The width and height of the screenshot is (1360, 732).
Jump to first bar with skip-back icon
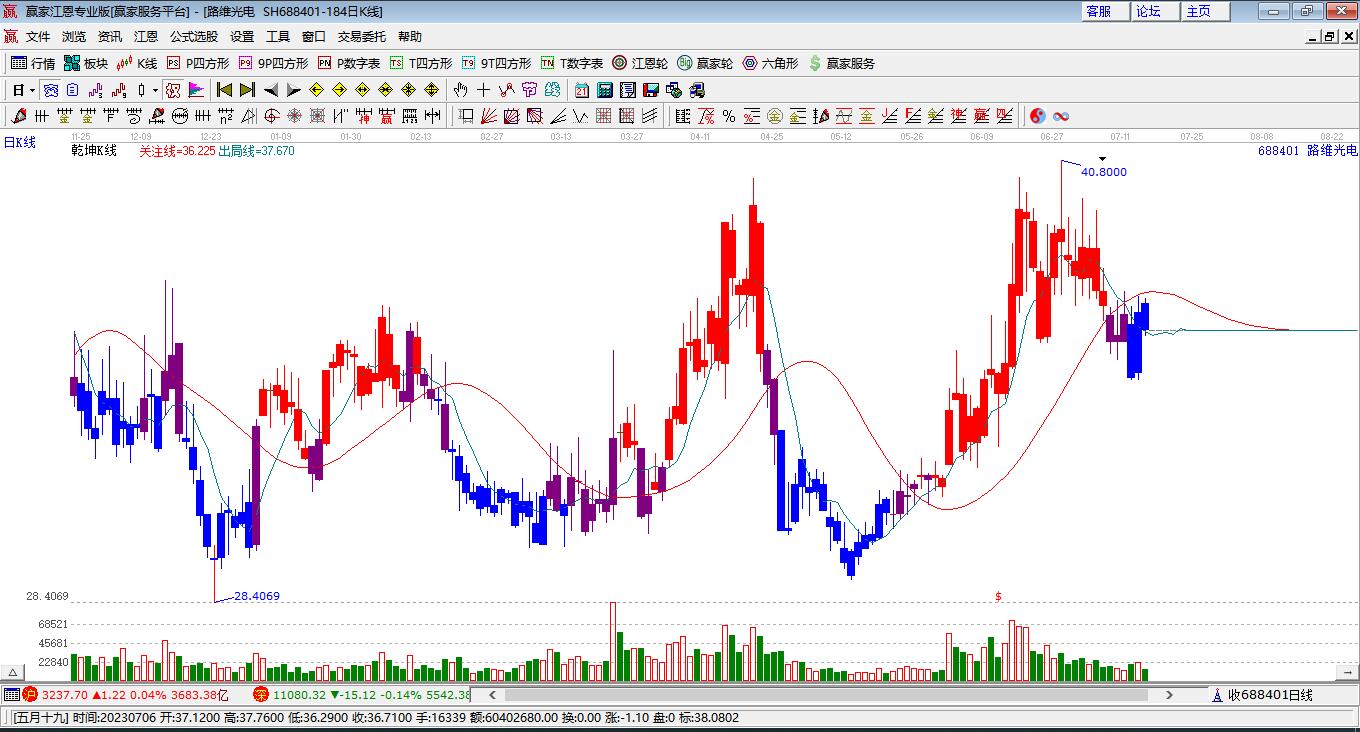point(225,90)
